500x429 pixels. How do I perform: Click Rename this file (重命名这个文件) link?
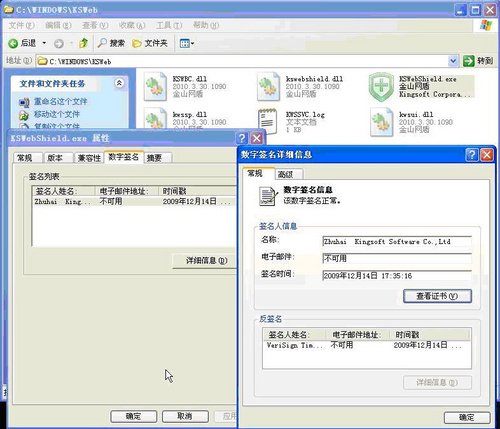[x=60, y=102]
